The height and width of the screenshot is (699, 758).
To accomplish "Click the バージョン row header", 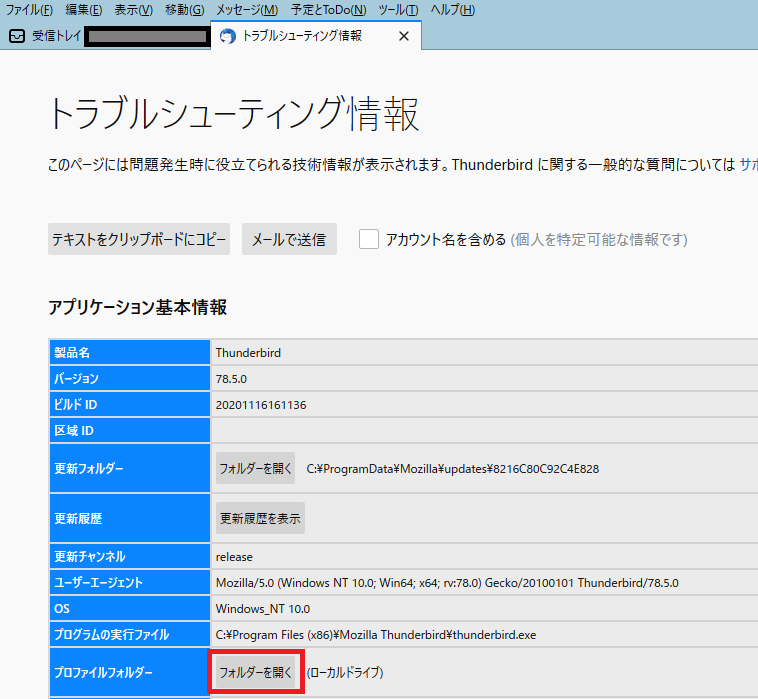I will tap(130, 379).
